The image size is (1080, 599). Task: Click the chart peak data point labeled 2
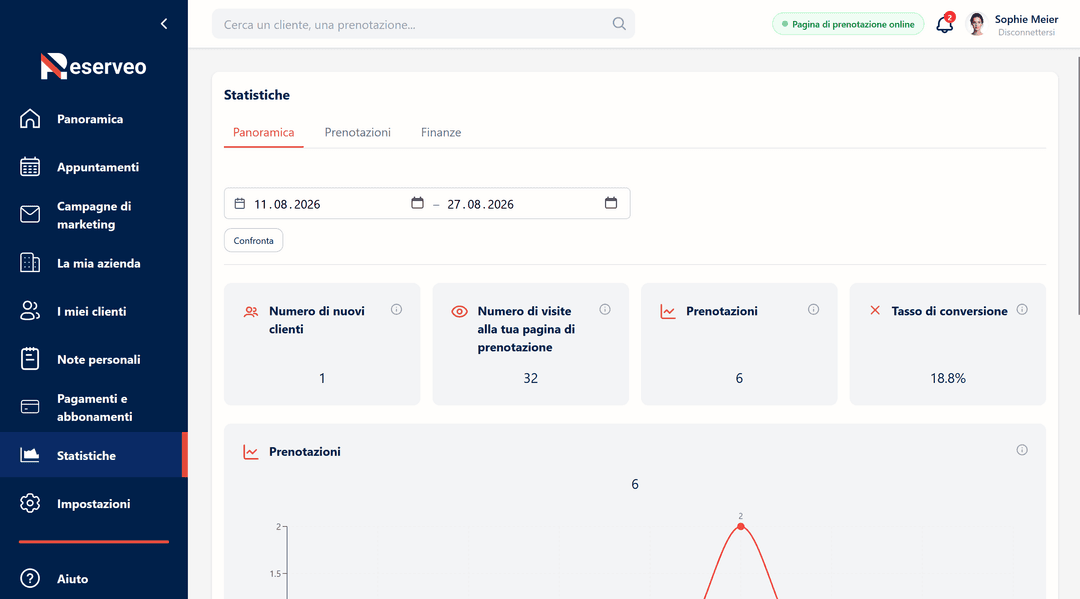pyautogui.click(x=740, y=527)
